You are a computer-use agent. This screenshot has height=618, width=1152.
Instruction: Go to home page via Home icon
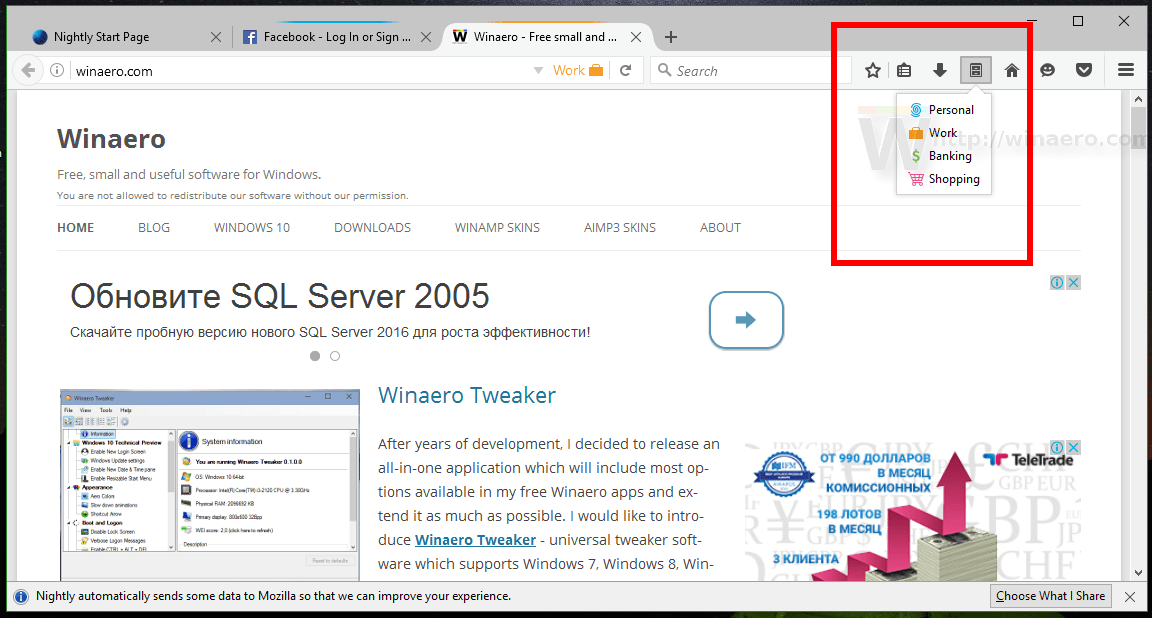pyautogui.click(x=1012, y=70)
